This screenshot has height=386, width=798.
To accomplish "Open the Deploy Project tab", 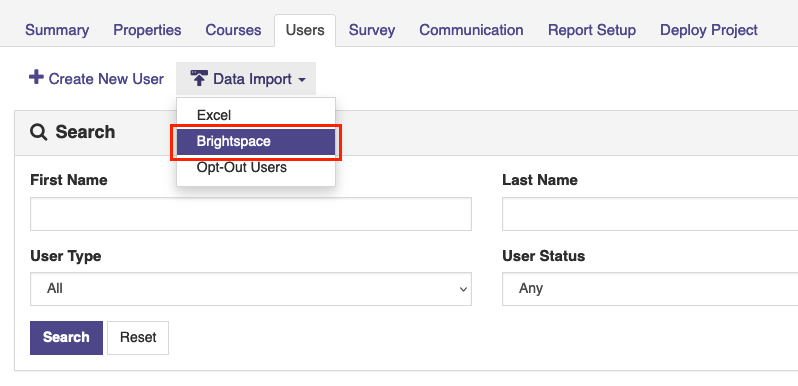I will 709,30.
